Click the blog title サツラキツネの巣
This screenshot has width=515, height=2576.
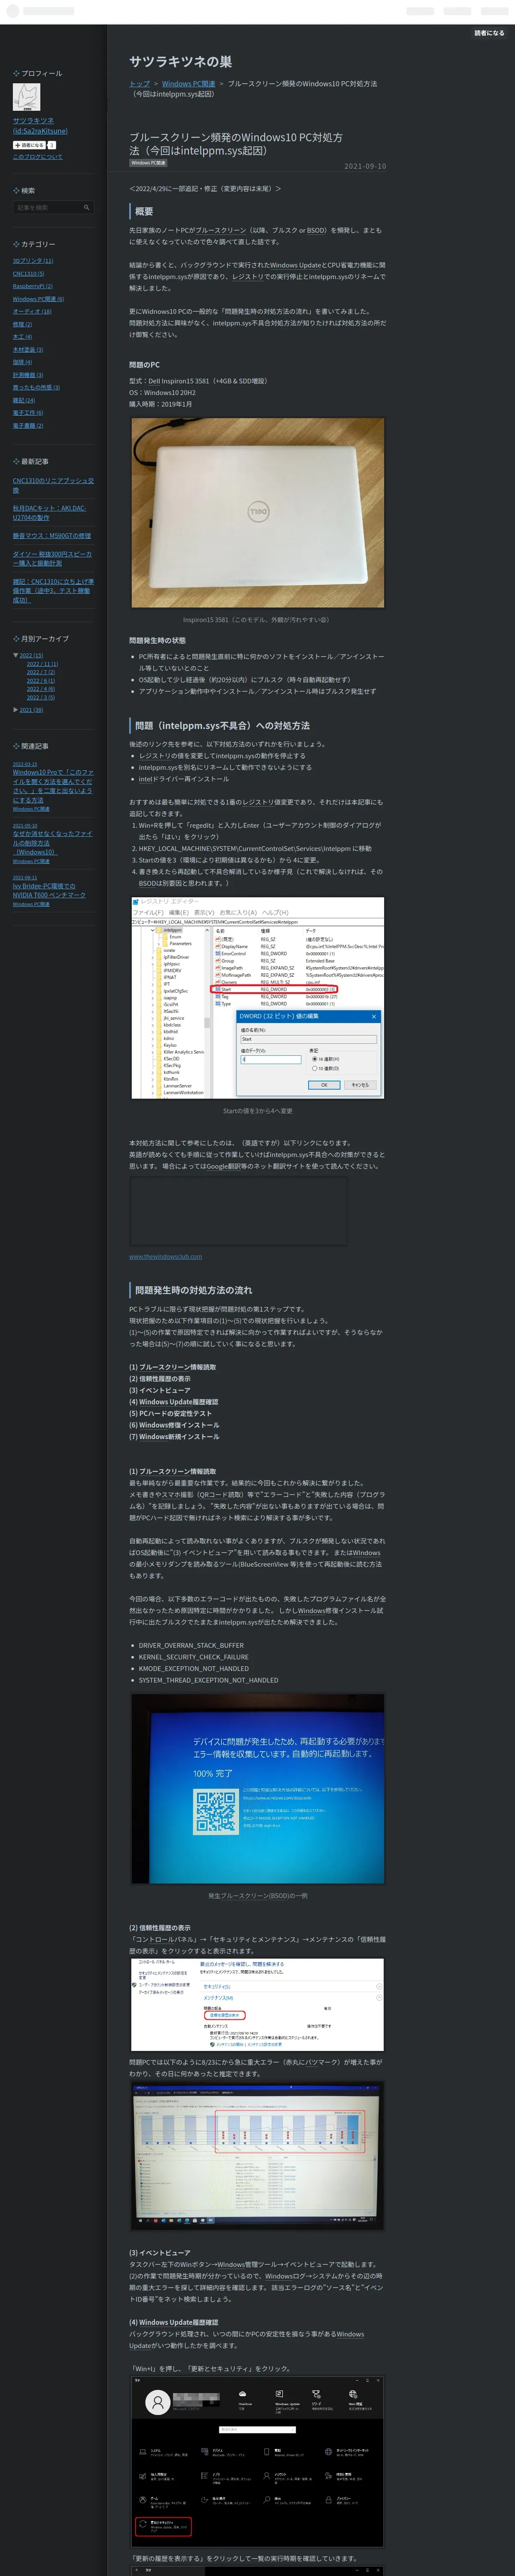tap(180, 62)
